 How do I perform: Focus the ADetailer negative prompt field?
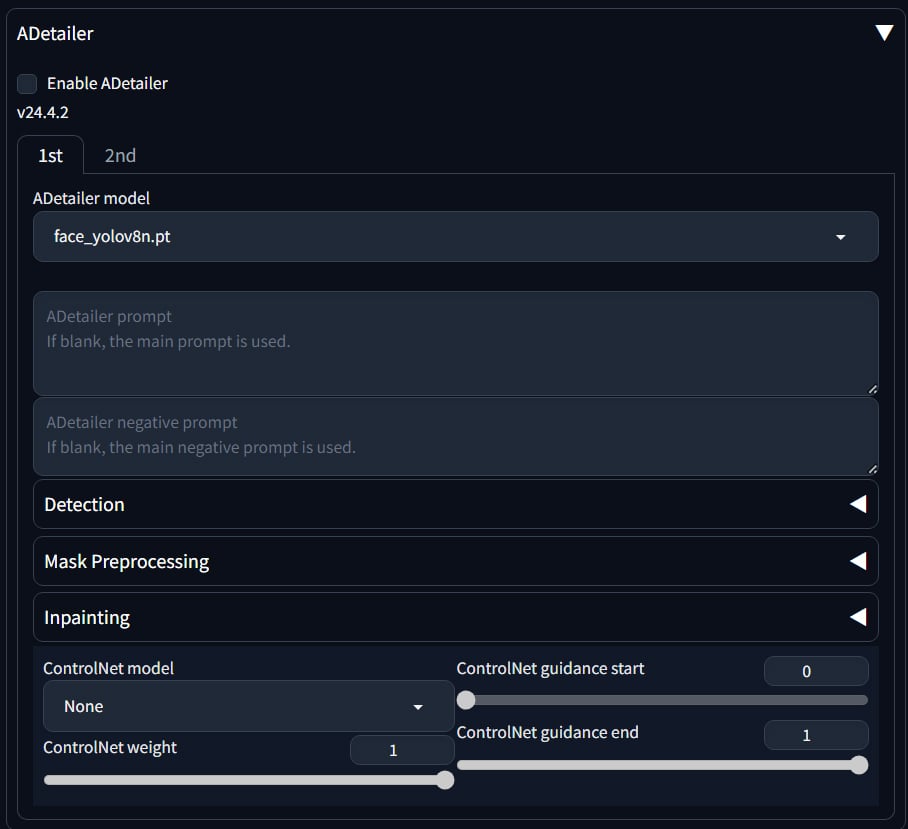point(455,436)
